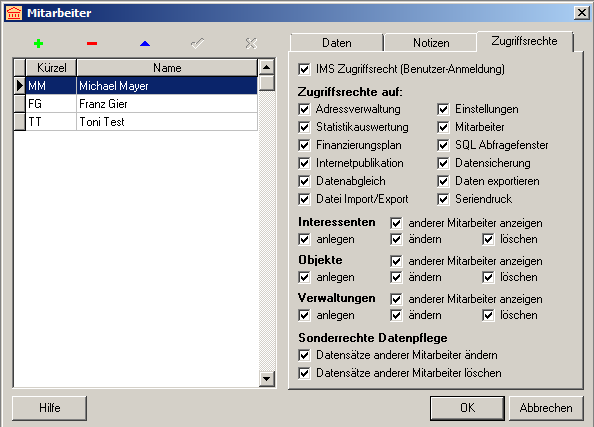Uncheck SQL Abfragefenster
Image resolution: width=594 pixels, height=427 pixels.
pos(443,145)
